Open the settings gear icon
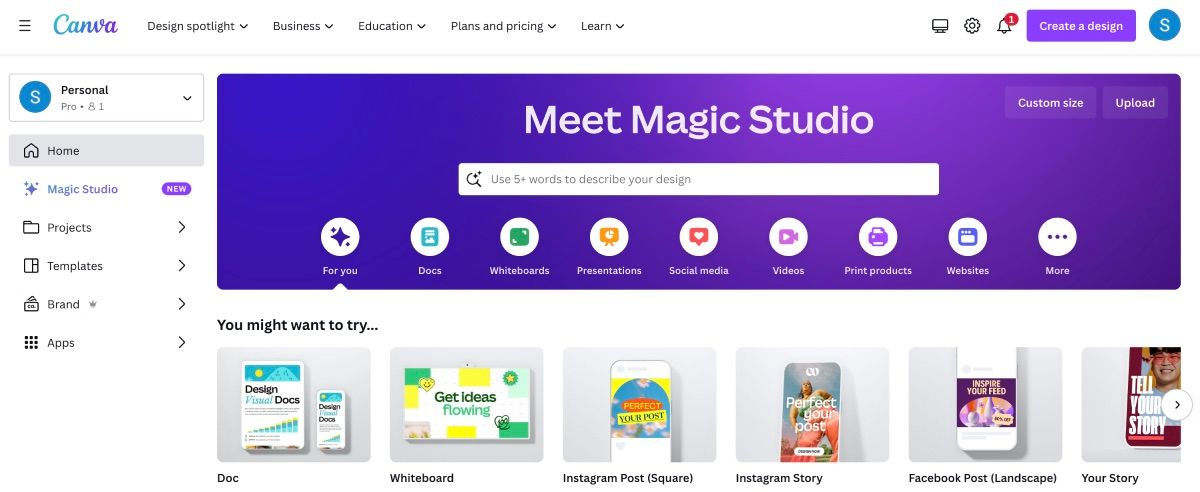 pyautogui.click(x=972, y=26)
